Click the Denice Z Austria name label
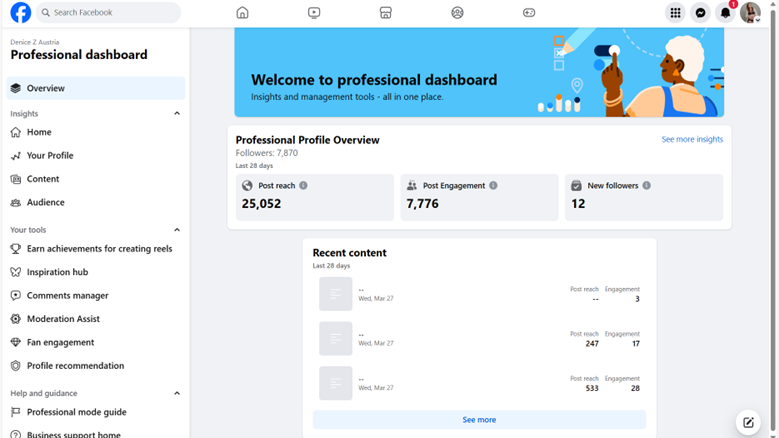779x438 pixels. coord(35,42)
